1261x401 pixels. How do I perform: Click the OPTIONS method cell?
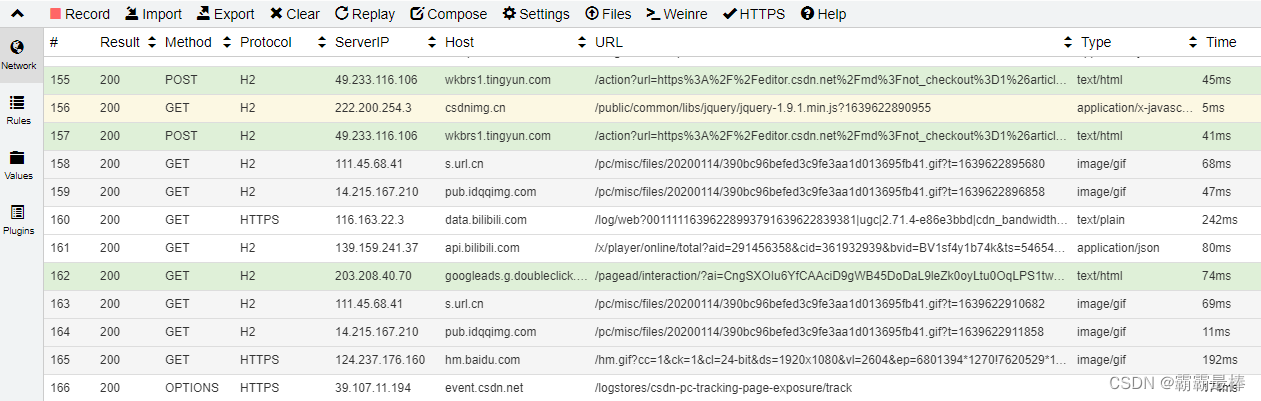point(193,388)
